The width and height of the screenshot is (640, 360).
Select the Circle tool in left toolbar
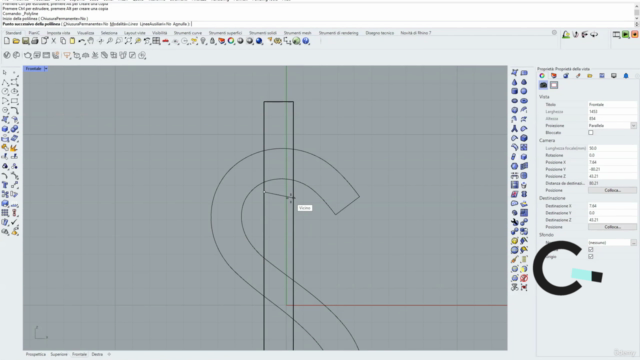click(x=5, y=91)
